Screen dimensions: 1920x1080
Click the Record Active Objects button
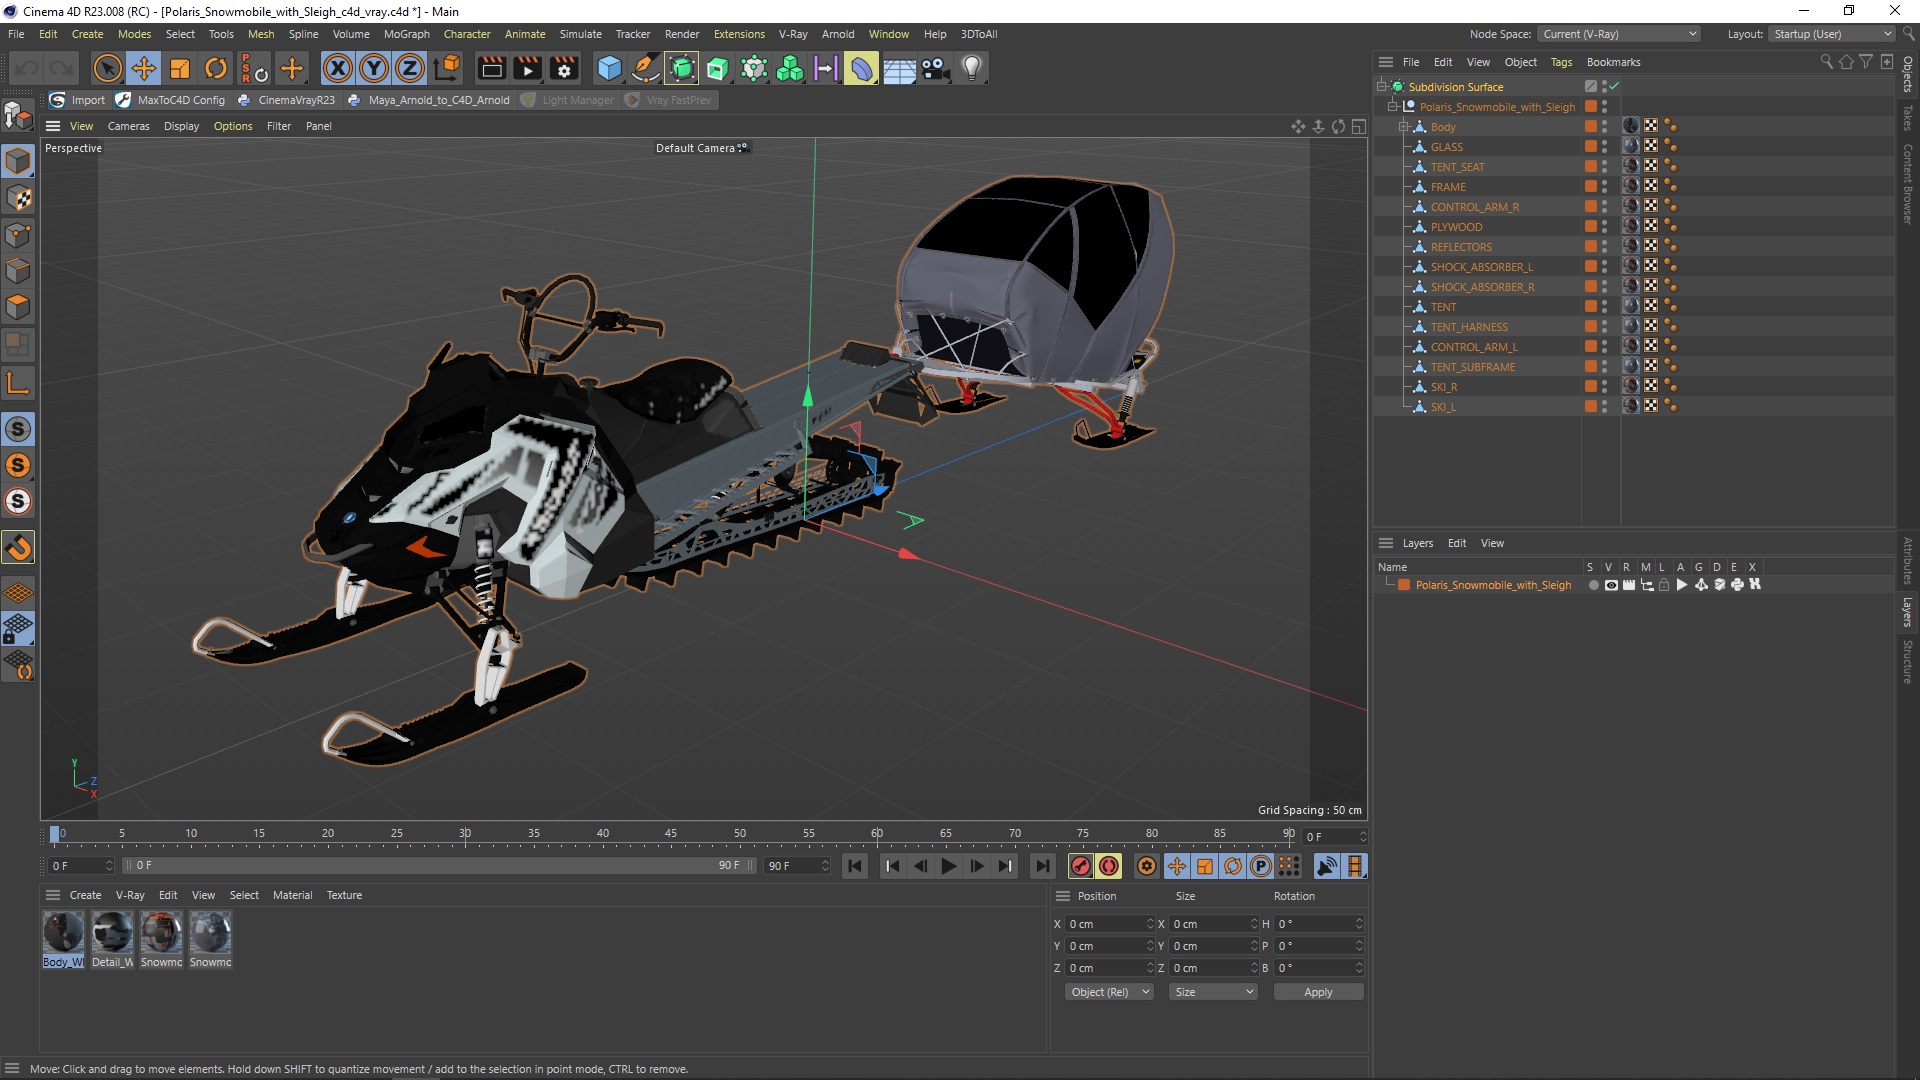coord(1081,866)
